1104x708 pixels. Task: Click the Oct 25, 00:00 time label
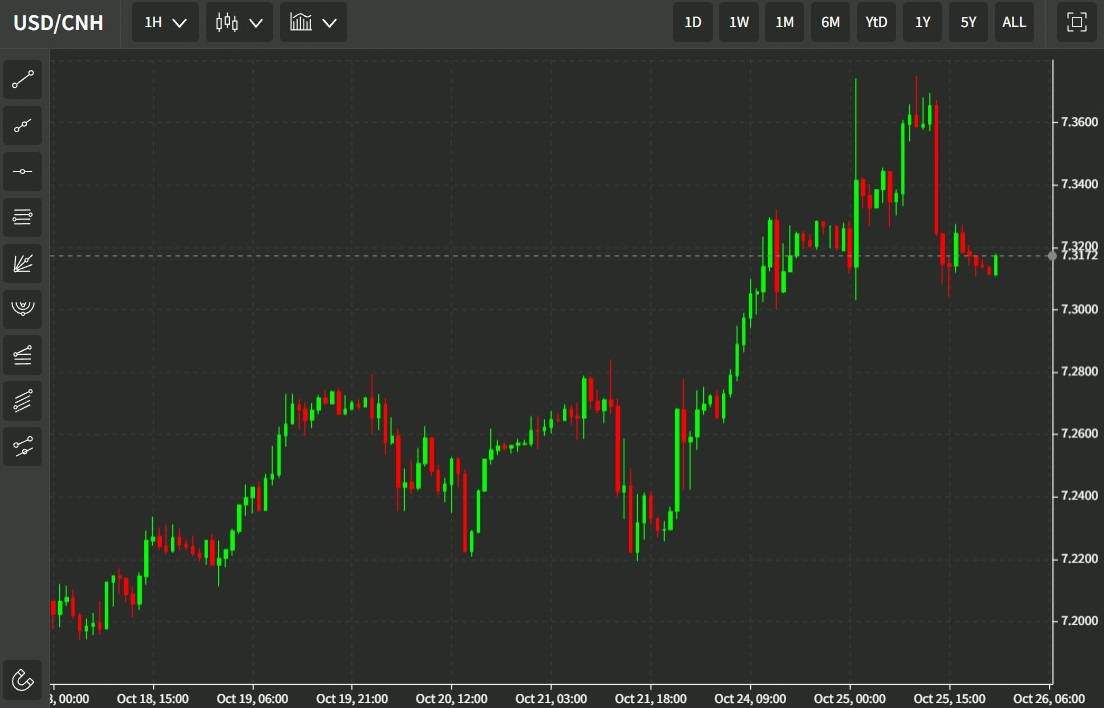tap(850, 699)
